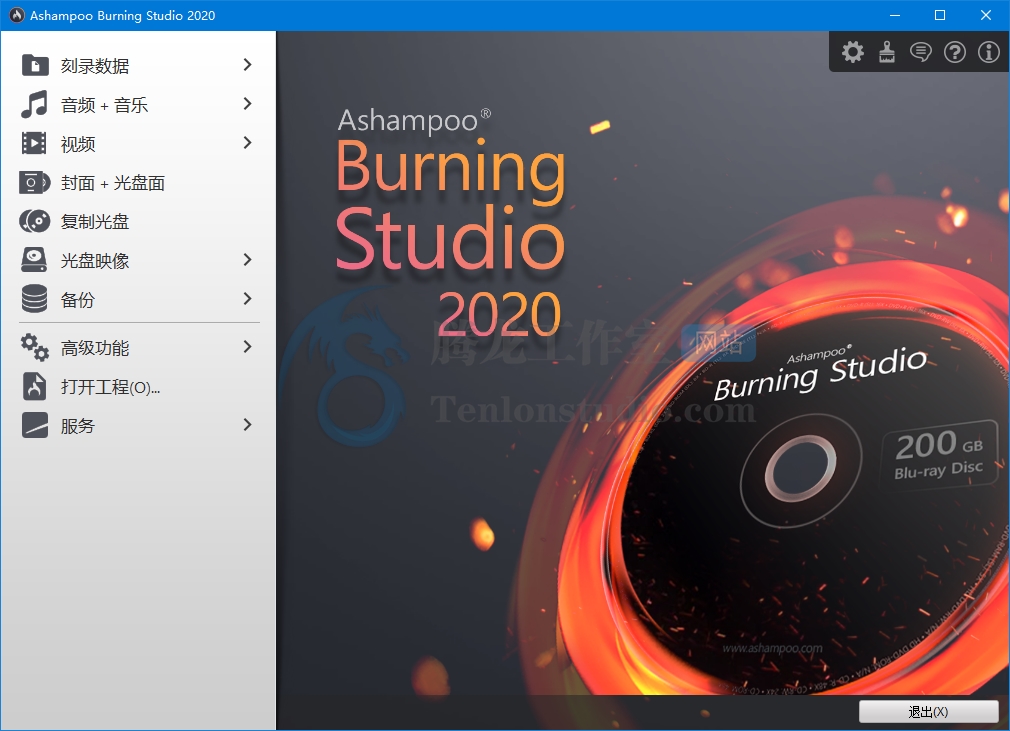This screenshot has width=1010, height=731.
Task: Select the 封面 + 光盘面 menu entry
Action: [x=138, y=182]
